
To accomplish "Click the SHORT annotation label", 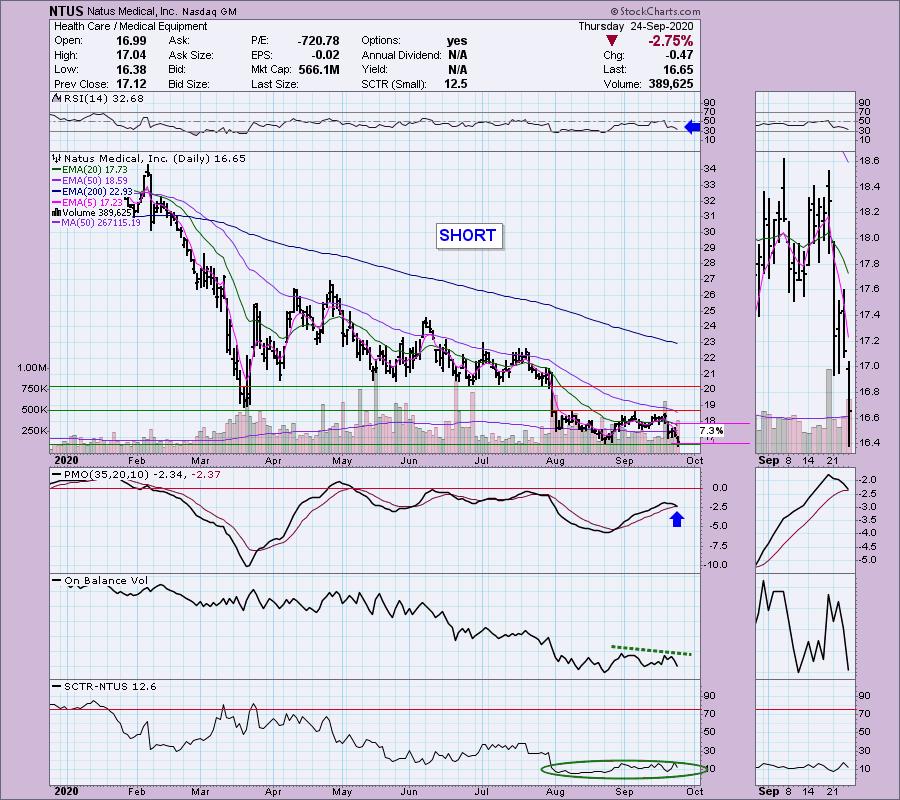I will pyautogui.click(x=468, y=236).
